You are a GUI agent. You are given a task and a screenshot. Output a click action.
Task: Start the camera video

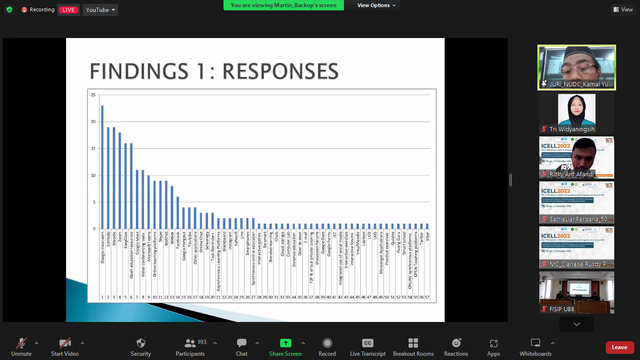(x=64, y=347)
